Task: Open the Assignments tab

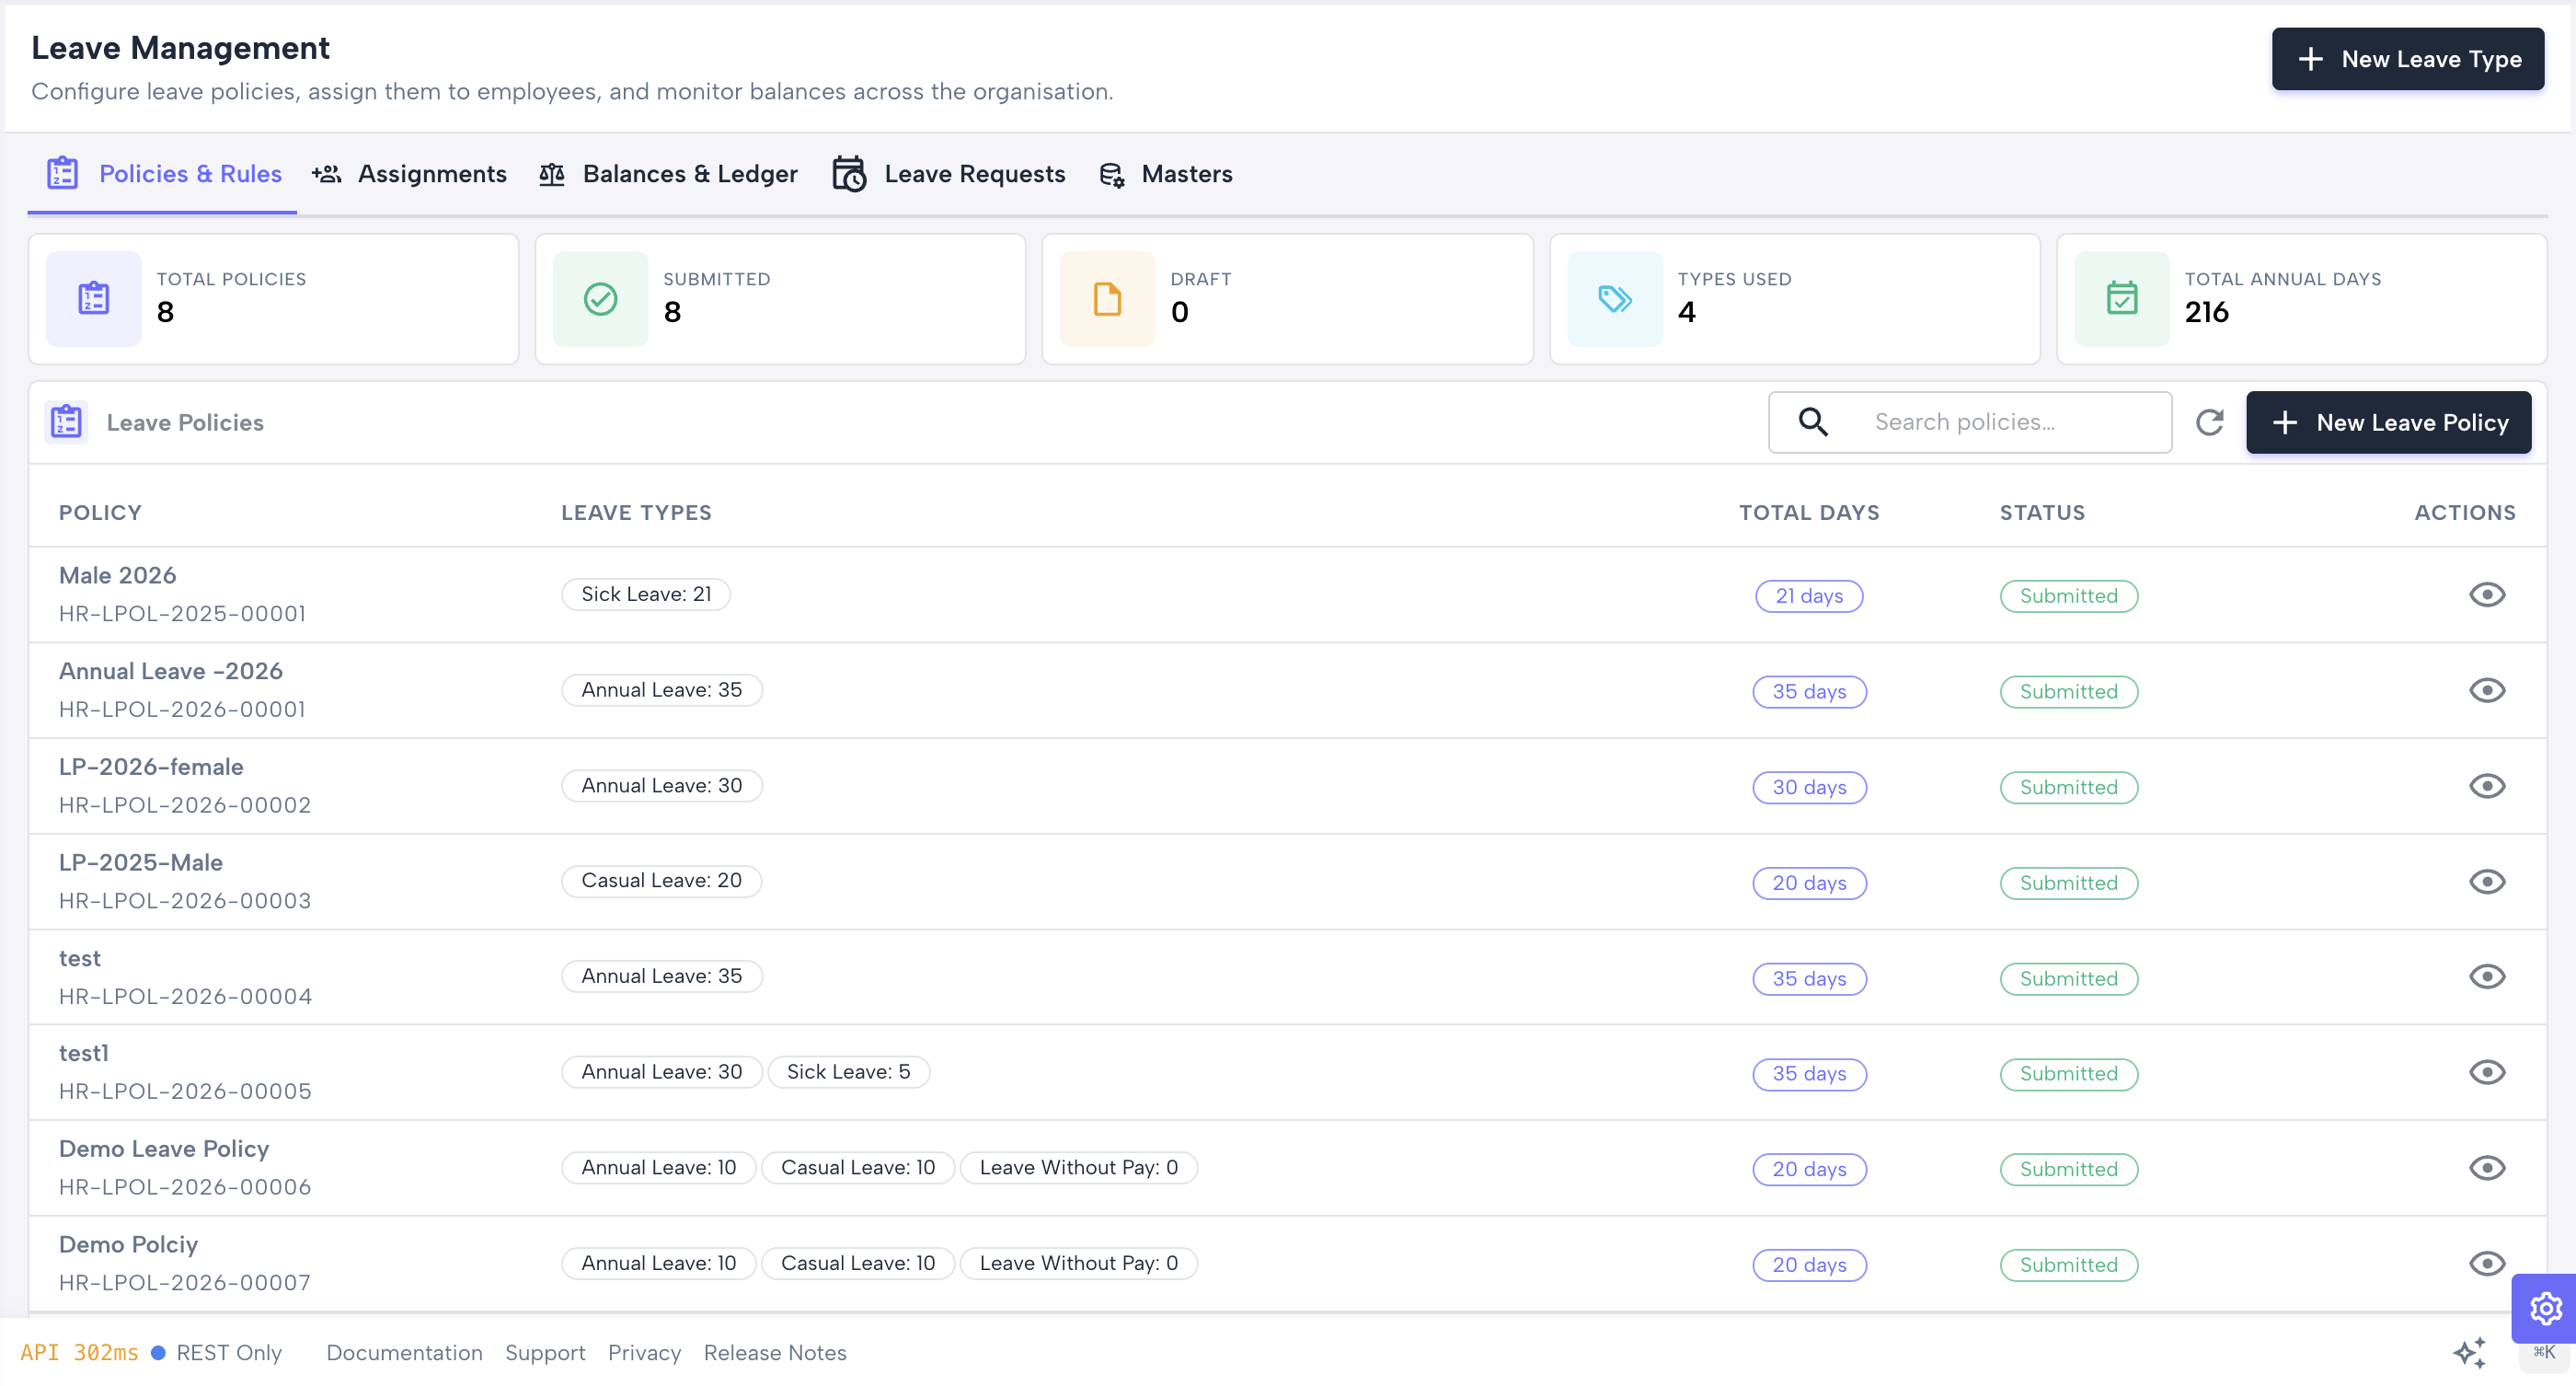Action: [409, 174]
